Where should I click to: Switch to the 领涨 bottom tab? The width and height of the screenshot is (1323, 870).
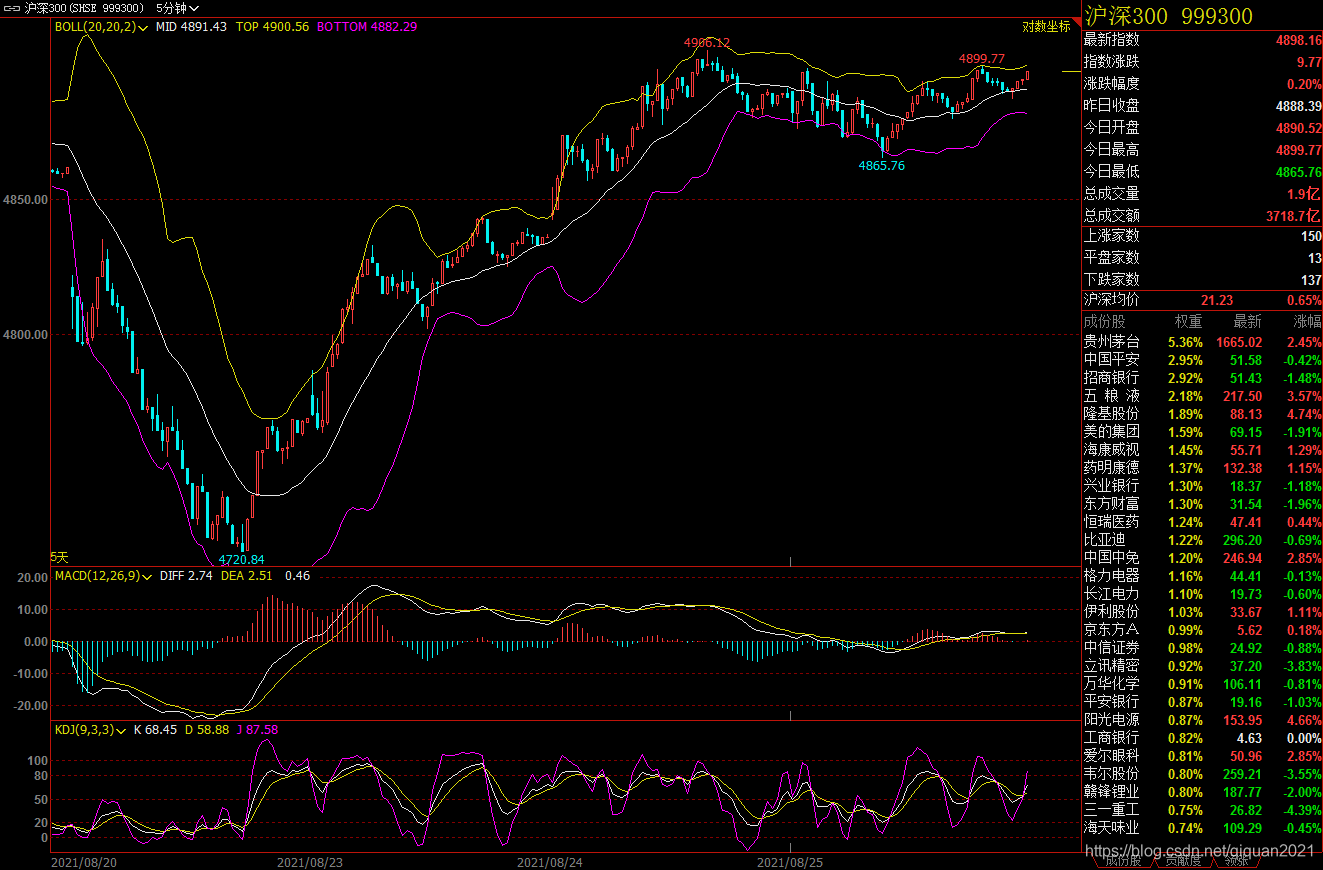click(1235, 861)
